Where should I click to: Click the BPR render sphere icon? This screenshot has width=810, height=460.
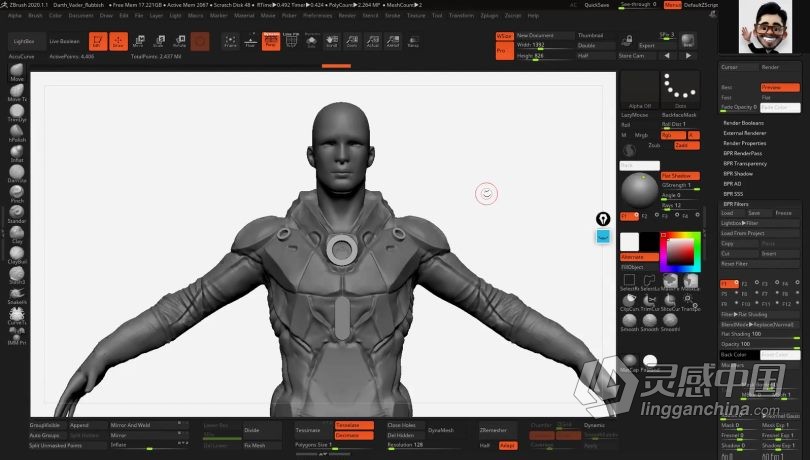point(688,41)
